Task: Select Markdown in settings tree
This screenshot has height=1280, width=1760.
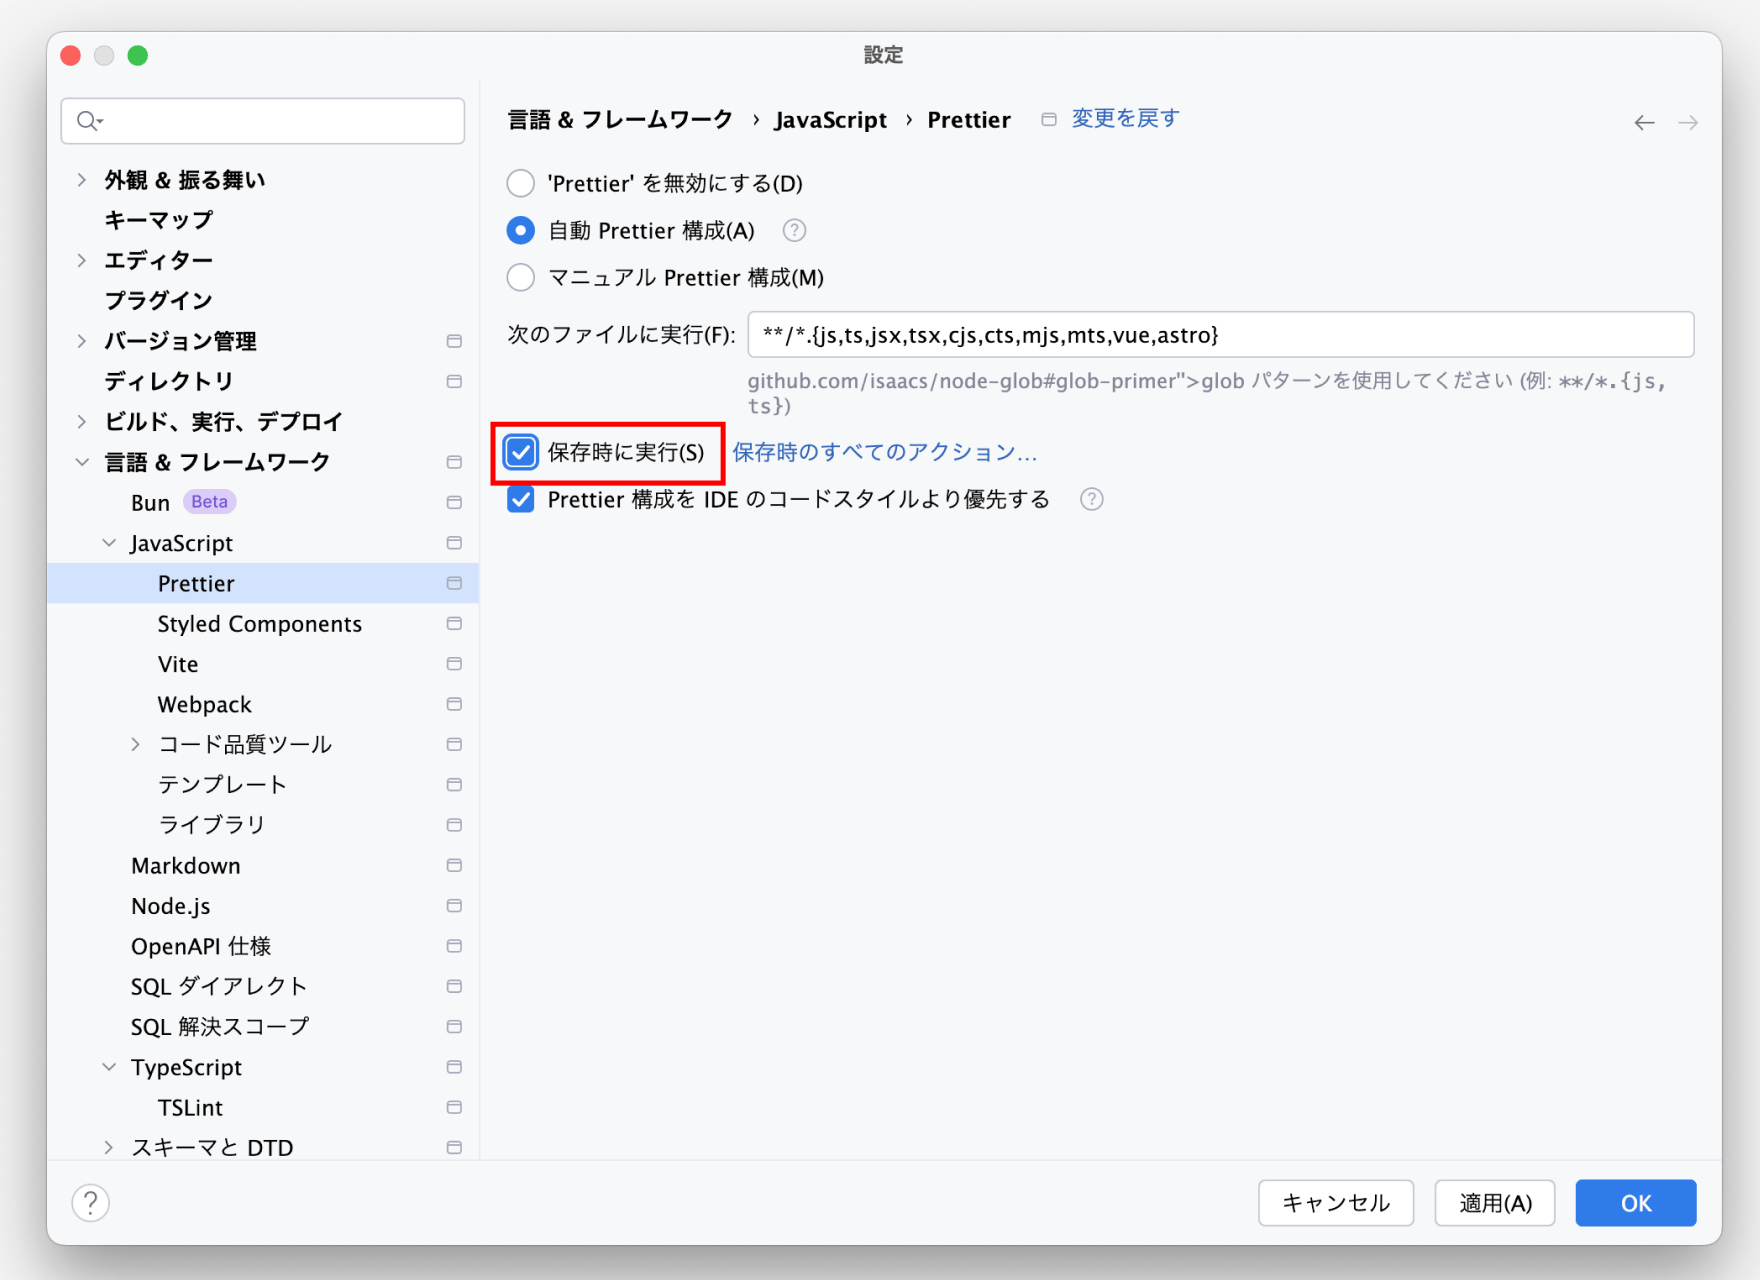Action: tap(186, 866)
